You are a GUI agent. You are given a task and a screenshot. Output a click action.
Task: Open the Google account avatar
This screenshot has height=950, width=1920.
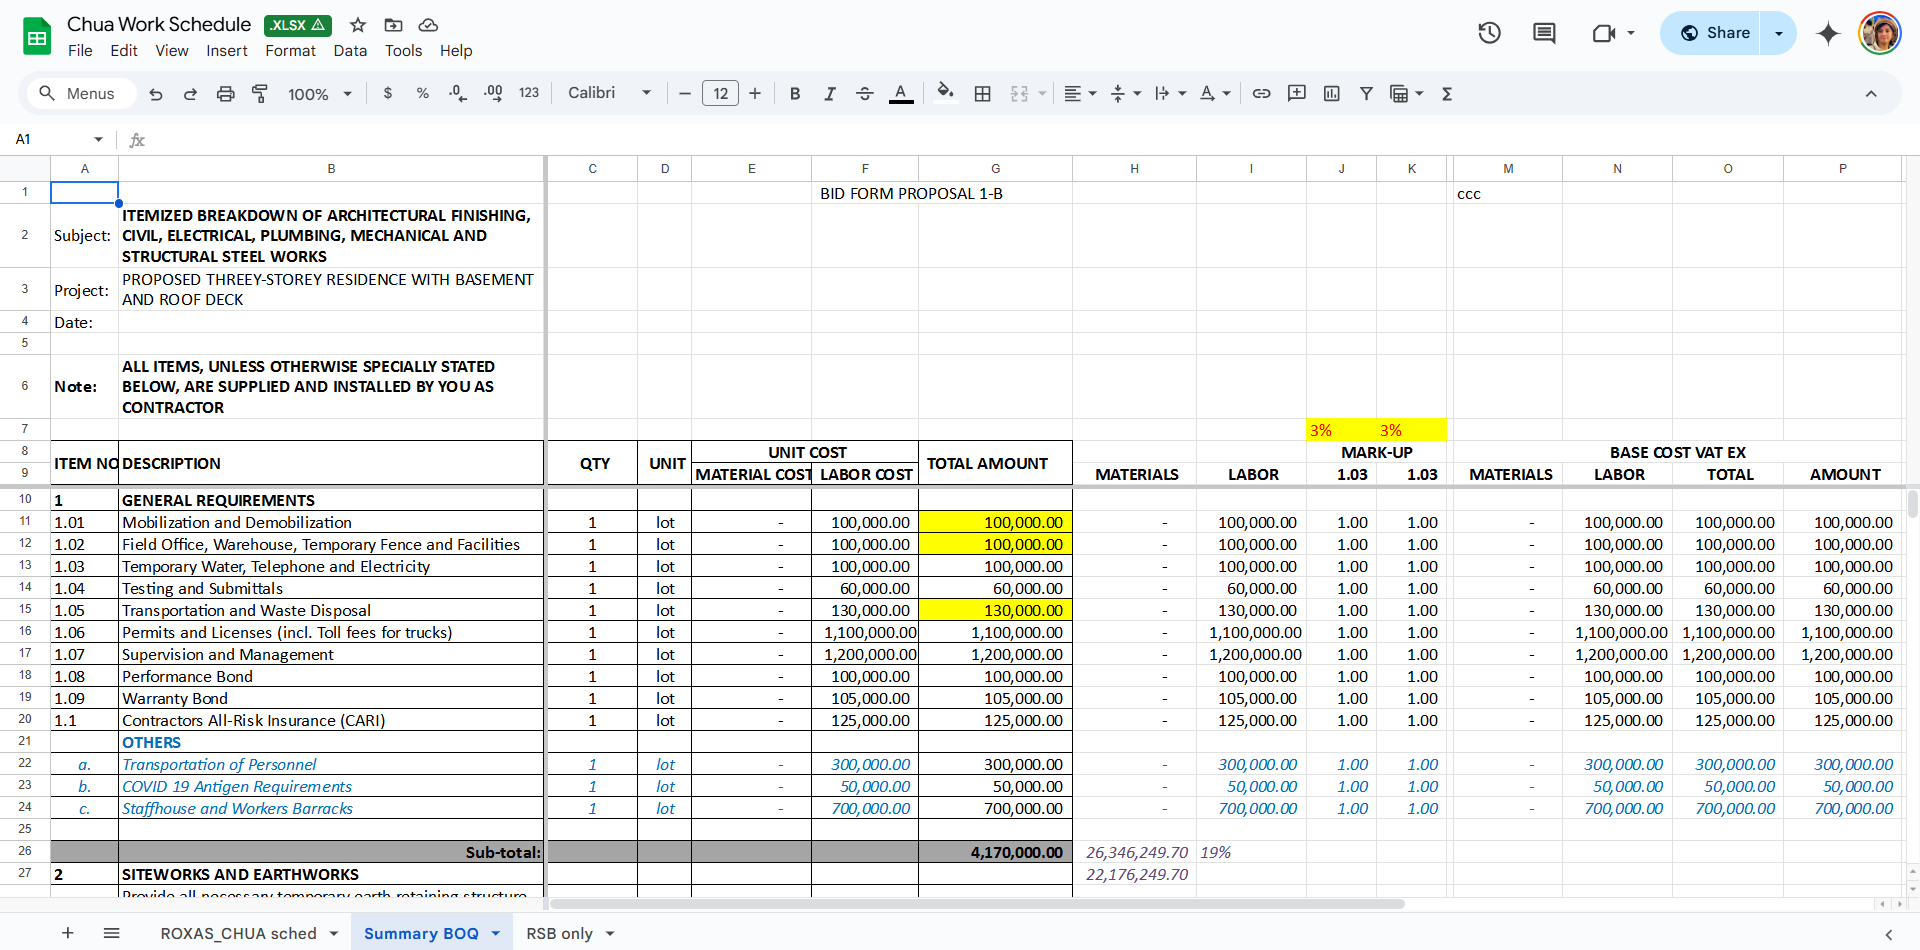pyautogui.click(x=1880, y=33)
